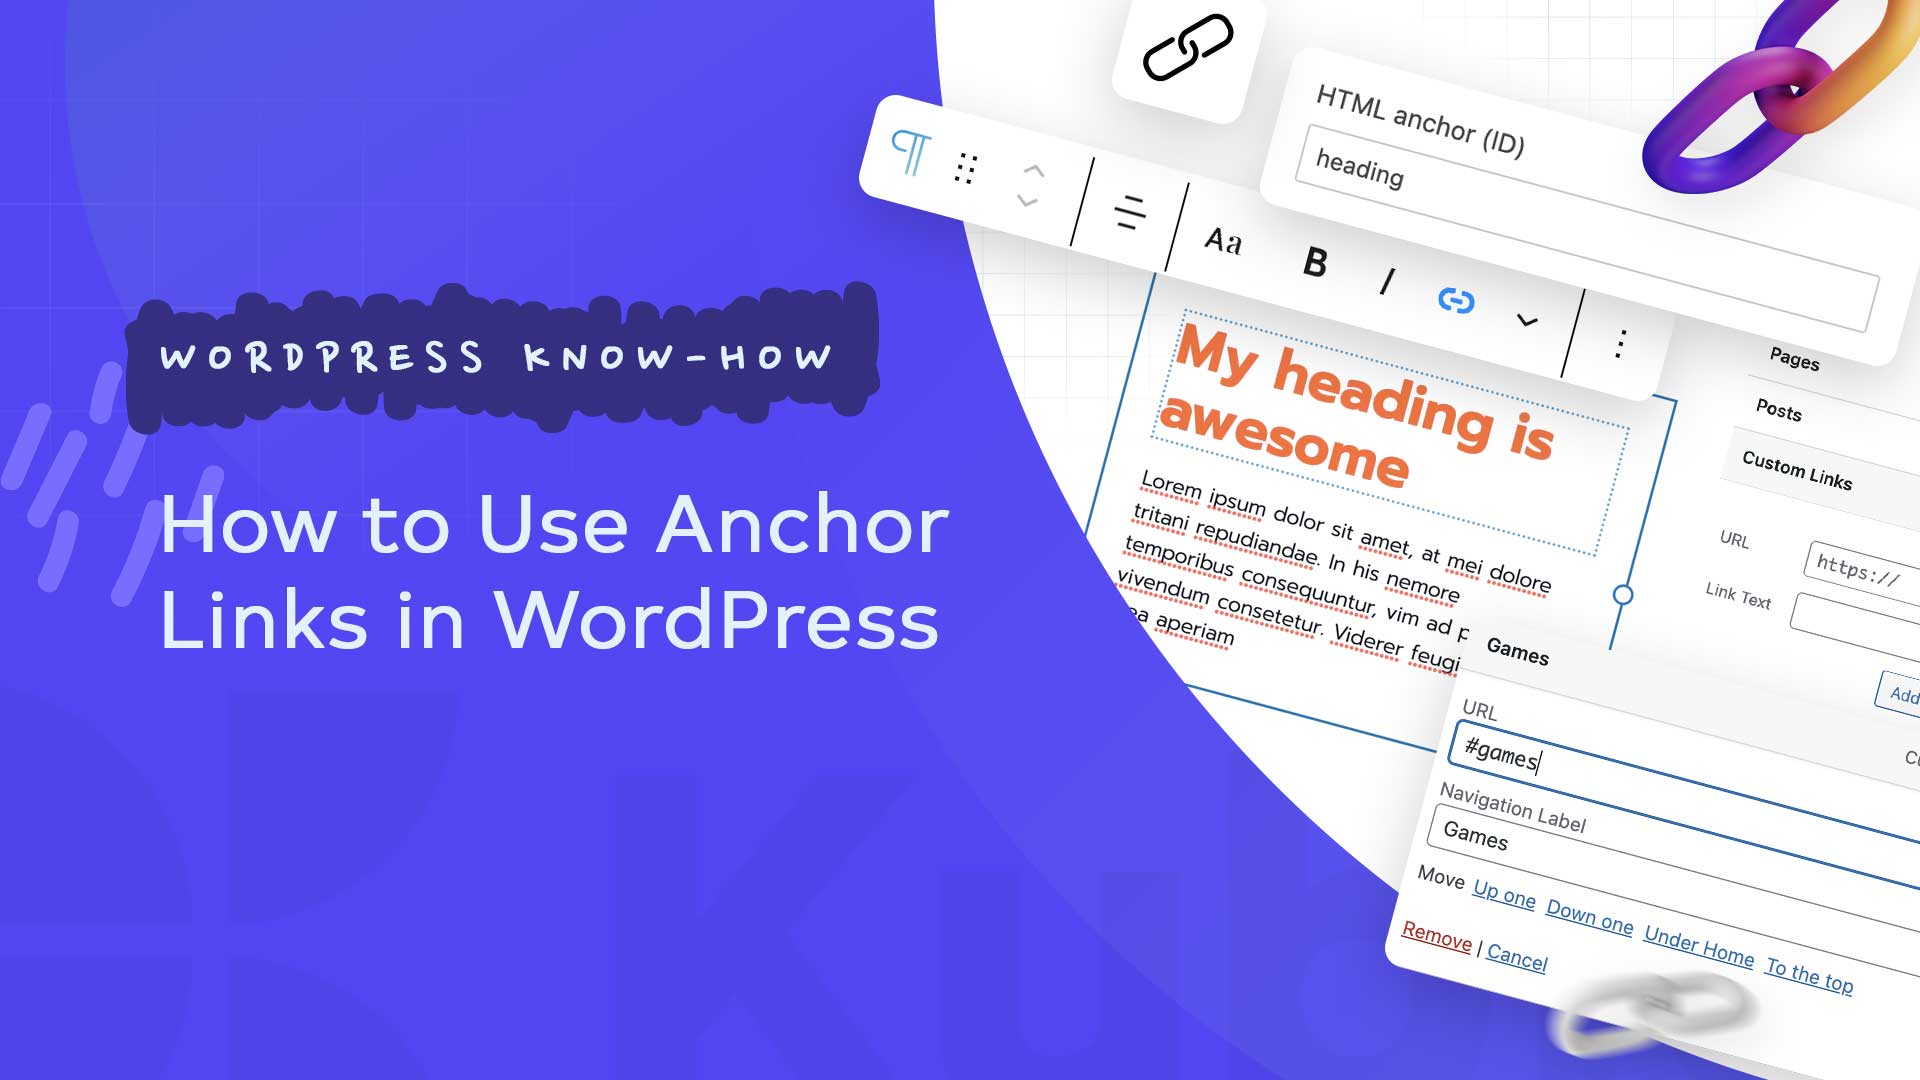Click the font size Aa icon
Screen dimensions: 1920x1080
[1222, 243]
